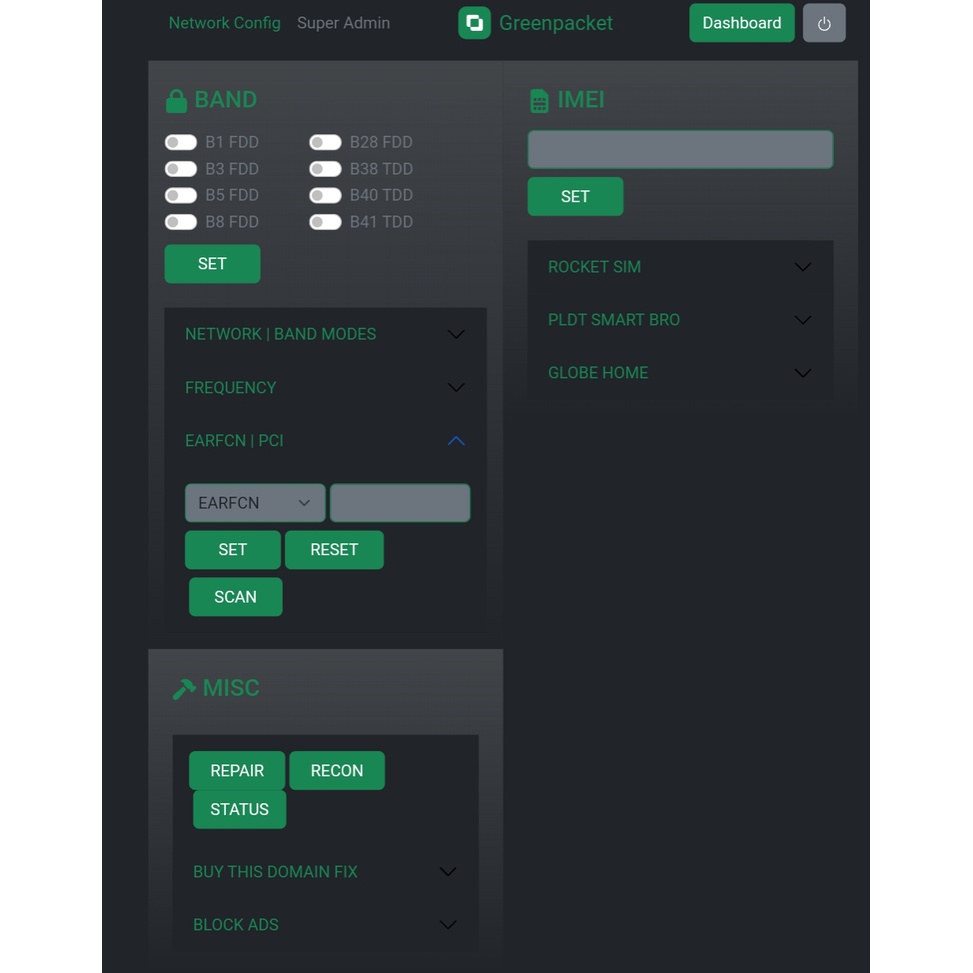Click the Greenpacket logo icon
The height and width of the screenshot is (973, 973).
tap(474, 23)
